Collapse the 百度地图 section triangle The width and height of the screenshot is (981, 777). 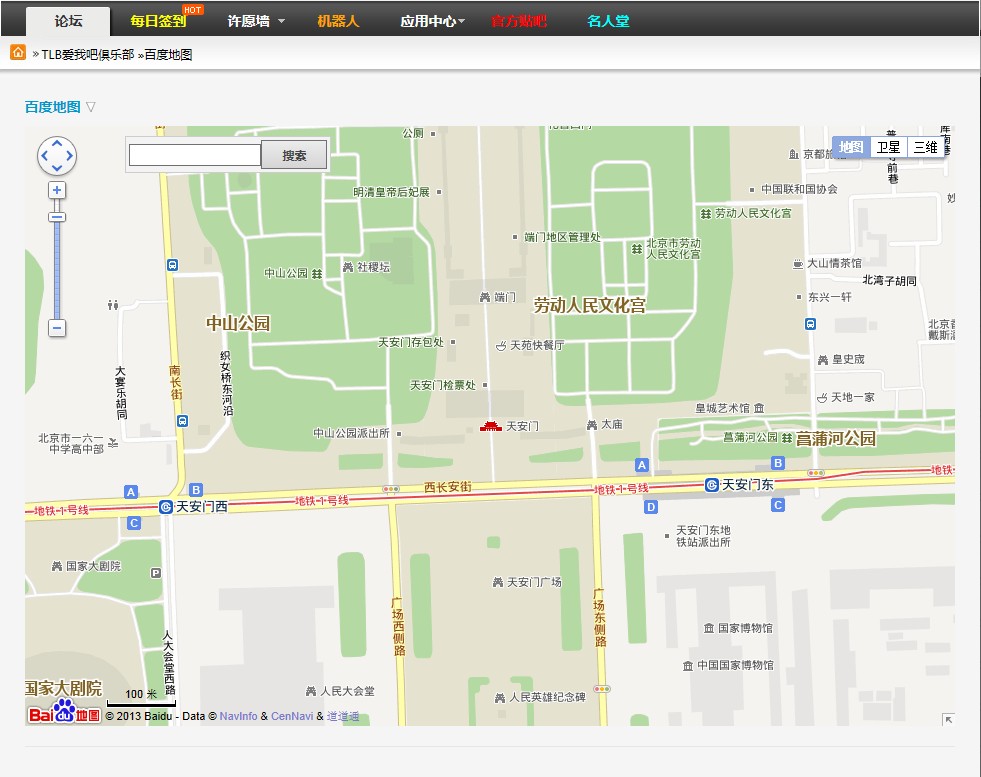pos(91,107)
